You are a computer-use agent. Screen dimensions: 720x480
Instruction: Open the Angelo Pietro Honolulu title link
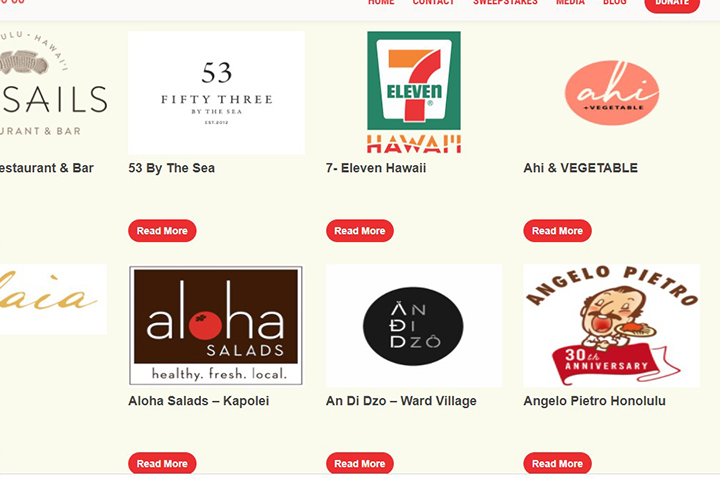coord(594,401)
